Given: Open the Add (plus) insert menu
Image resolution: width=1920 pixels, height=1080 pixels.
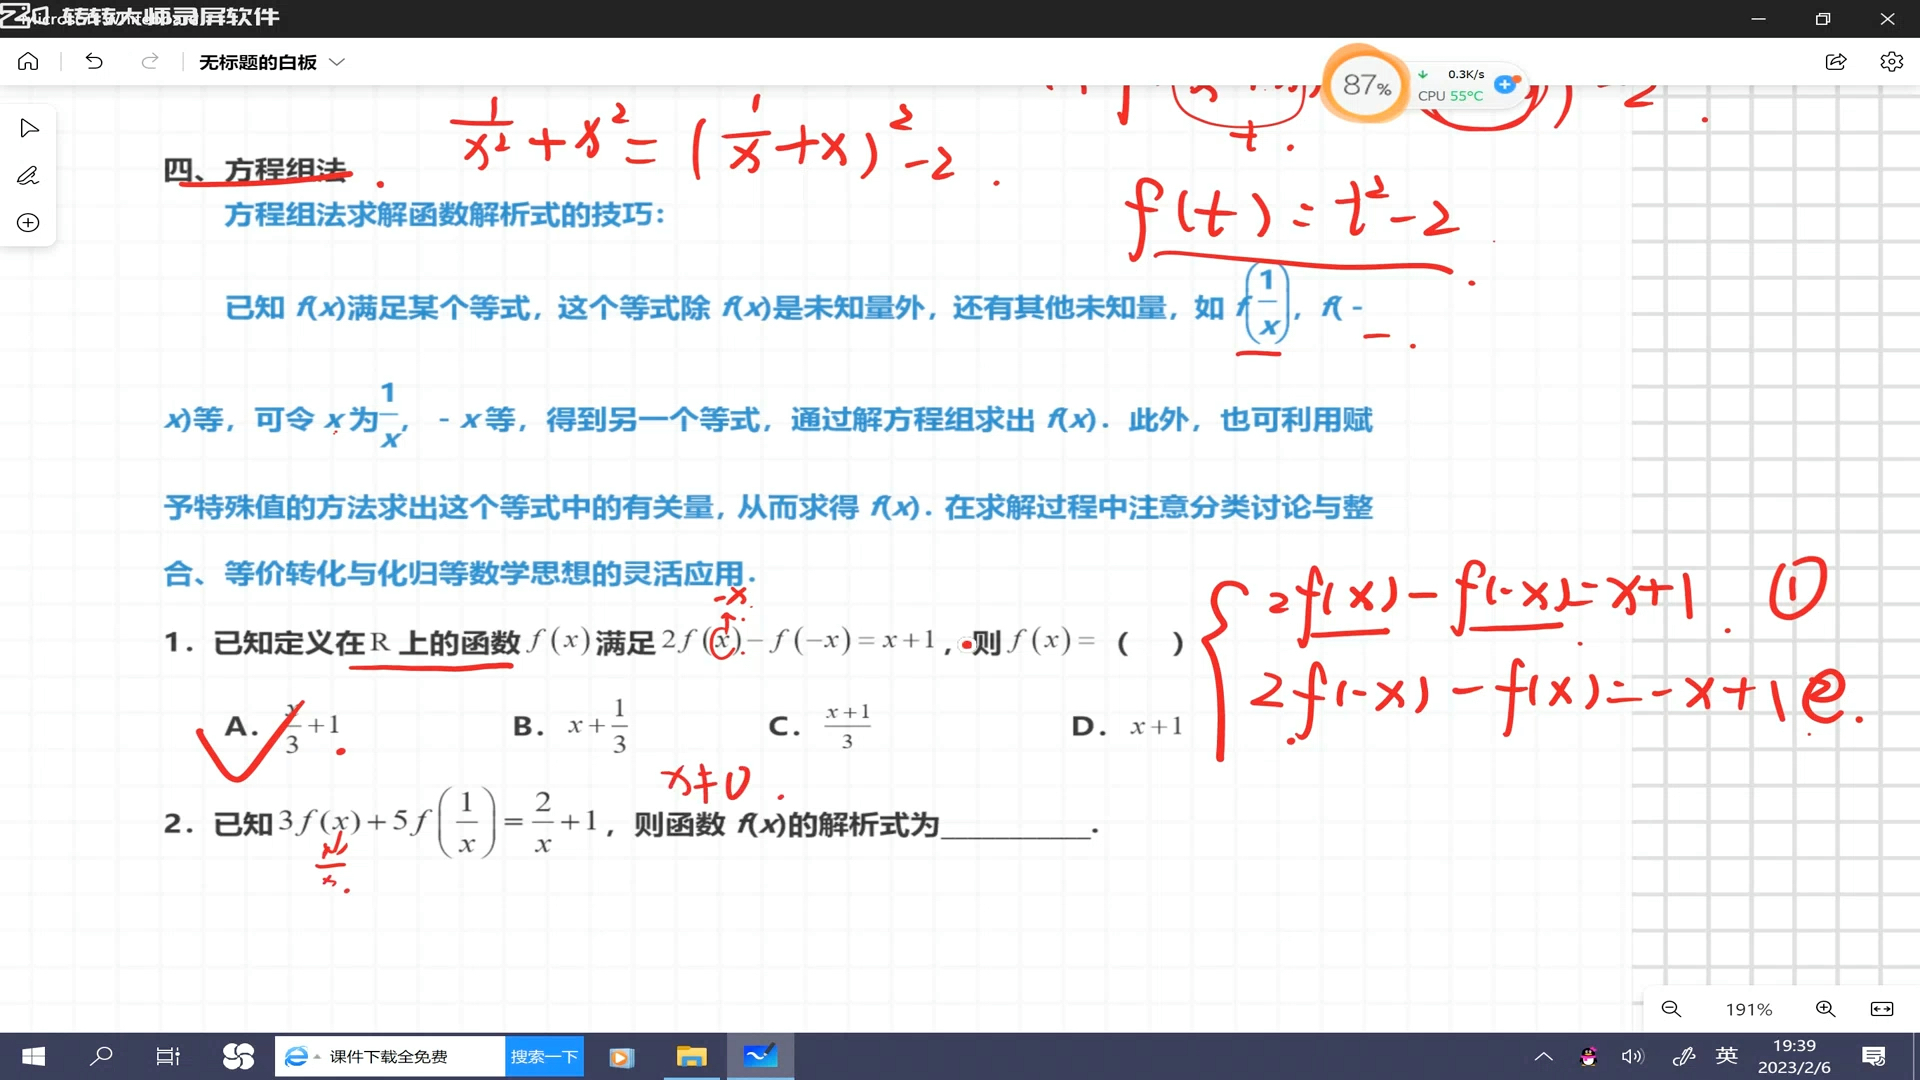Looking at the screenshot, I should point(28,223).
